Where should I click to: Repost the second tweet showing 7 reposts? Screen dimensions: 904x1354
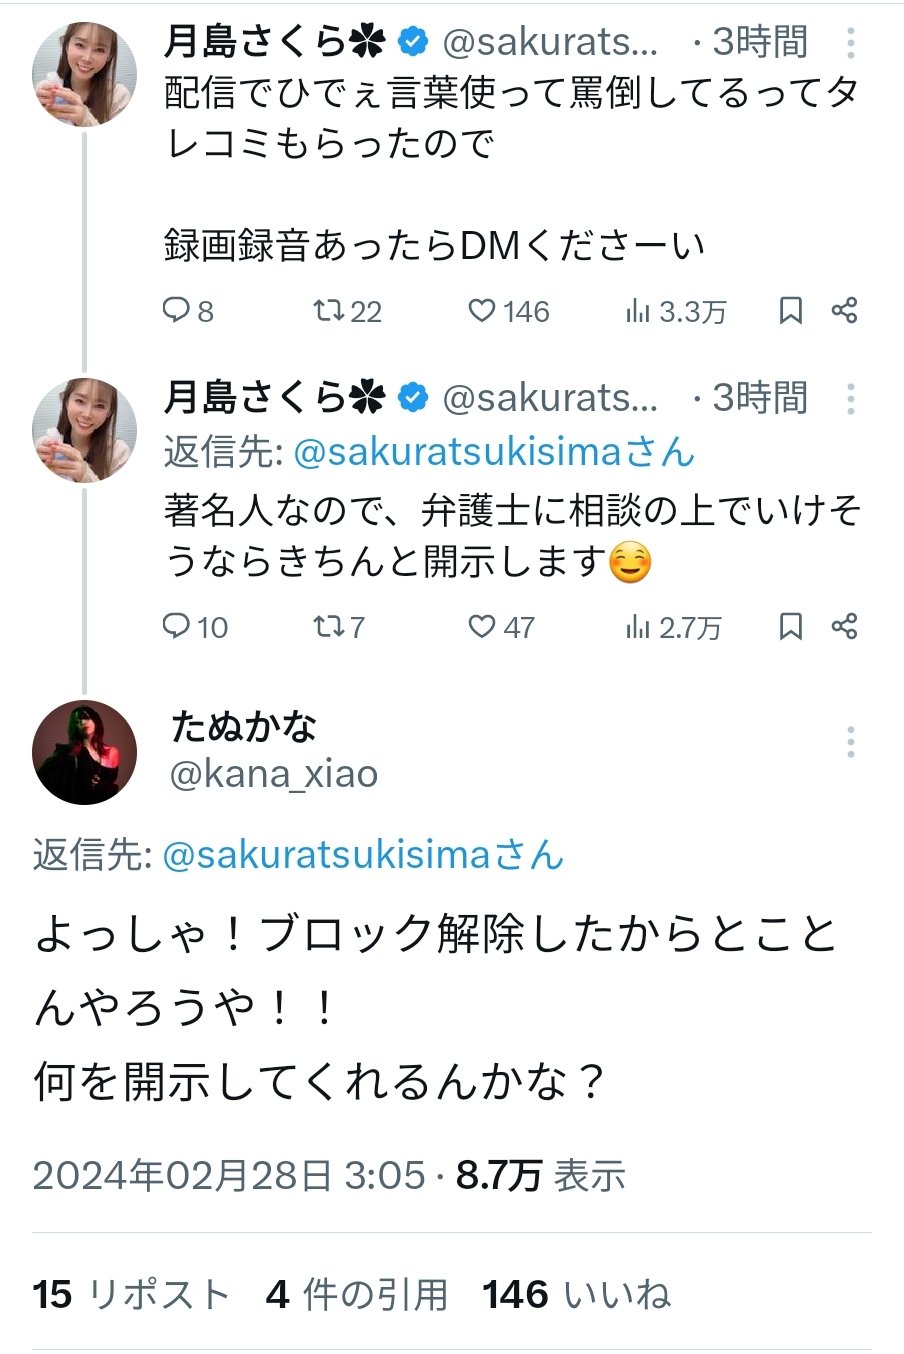tap(328, 626)
